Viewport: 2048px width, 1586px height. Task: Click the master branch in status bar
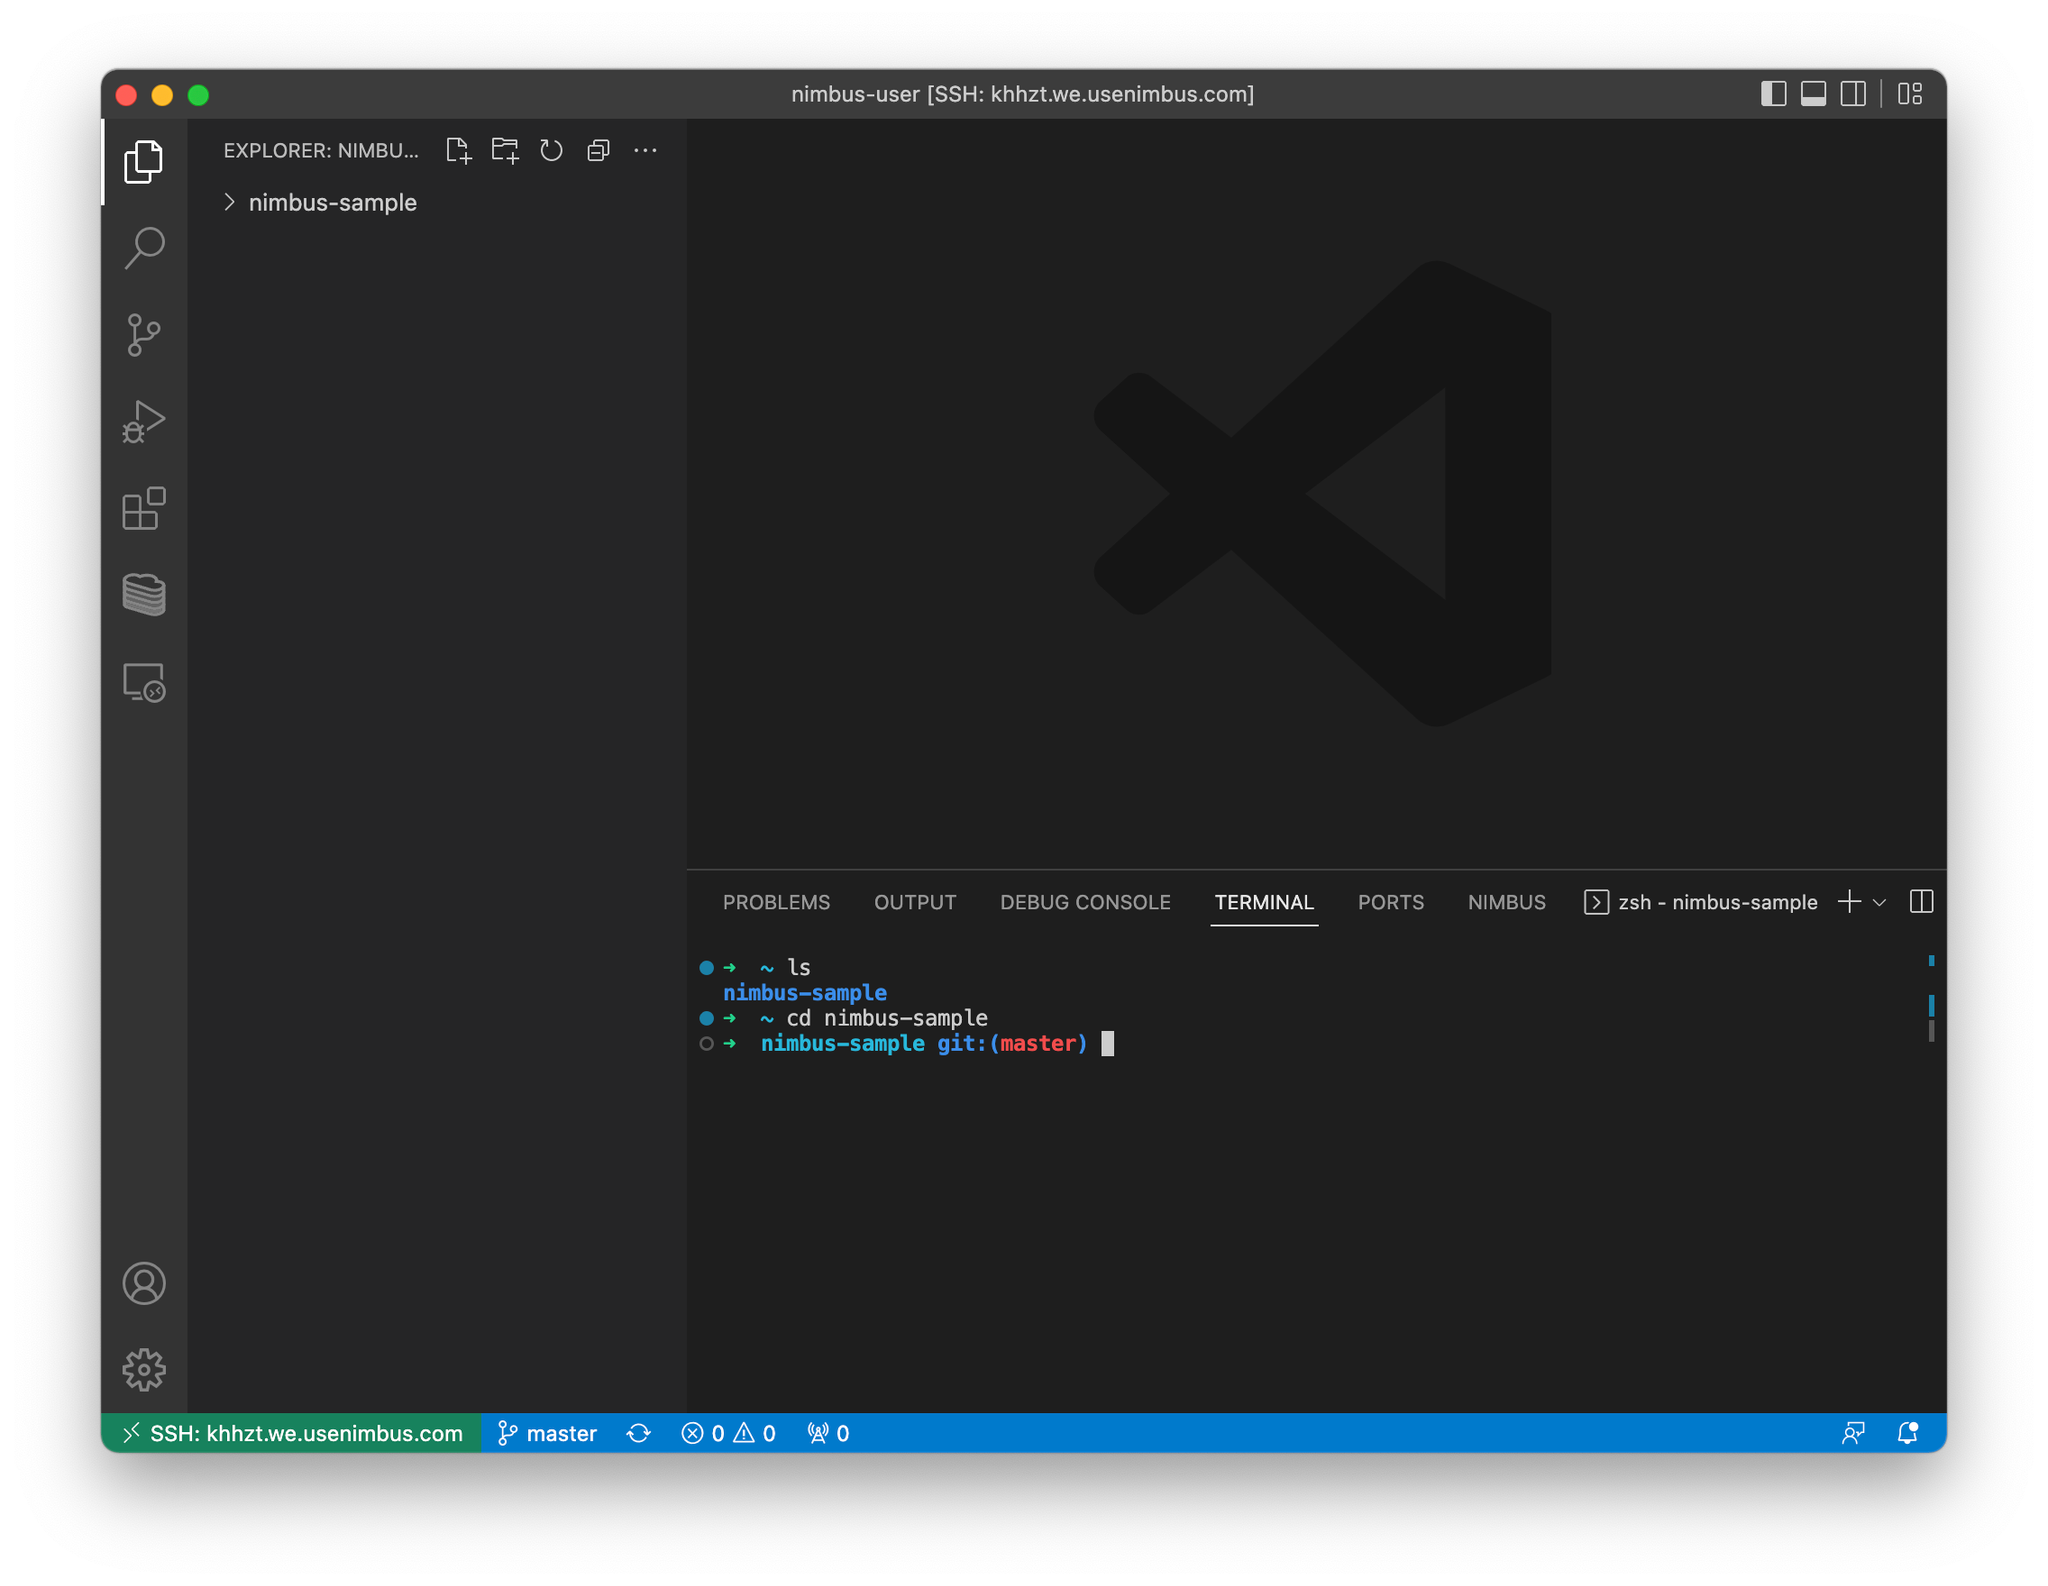click(x=547, y=1433)
